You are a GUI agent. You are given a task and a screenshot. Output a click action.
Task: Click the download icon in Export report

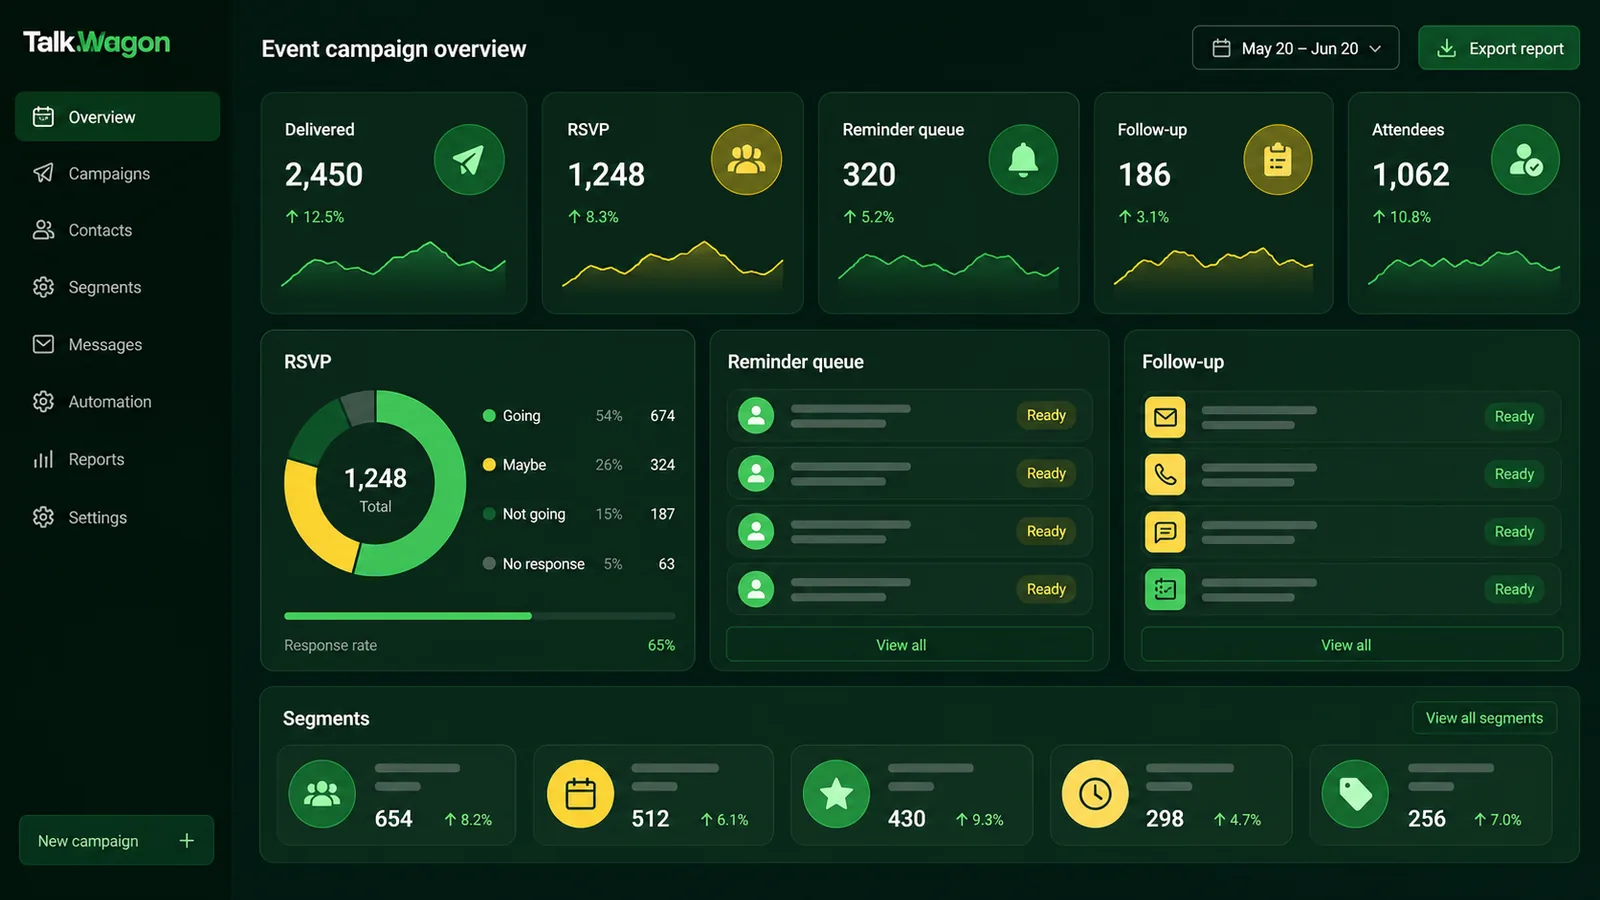(1446, 48)
